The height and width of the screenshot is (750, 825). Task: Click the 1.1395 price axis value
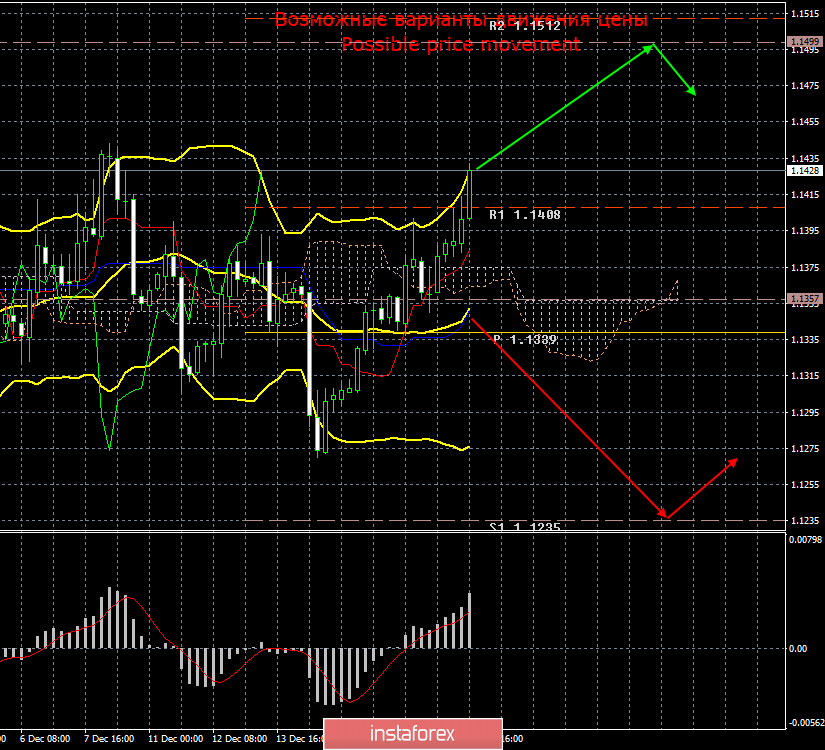(805, 231)
